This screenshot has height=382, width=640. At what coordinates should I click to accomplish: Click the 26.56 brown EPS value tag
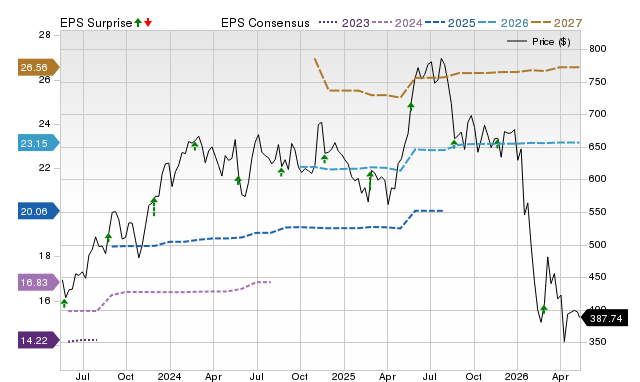[38, 67]
